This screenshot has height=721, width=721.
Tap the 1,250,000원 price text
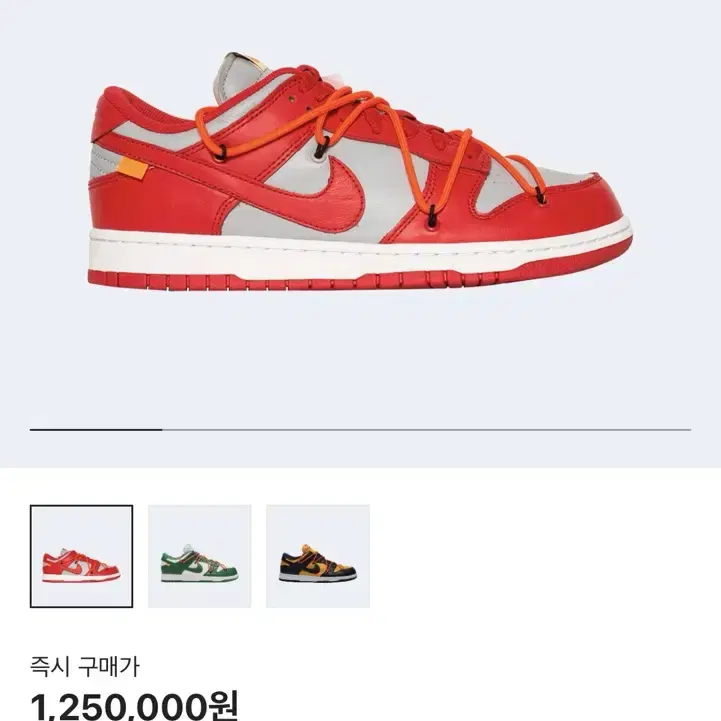click(134, 706)
